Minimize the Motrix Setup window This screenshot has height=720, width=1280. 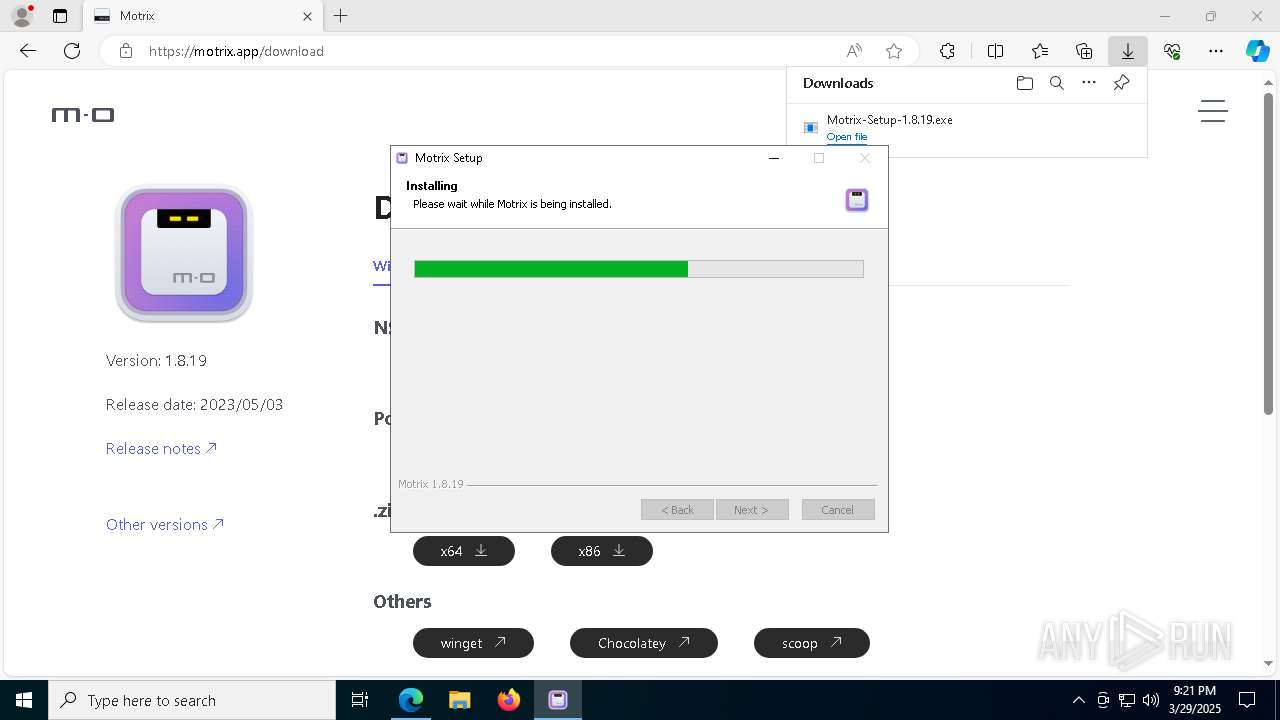tap(774, 158)
